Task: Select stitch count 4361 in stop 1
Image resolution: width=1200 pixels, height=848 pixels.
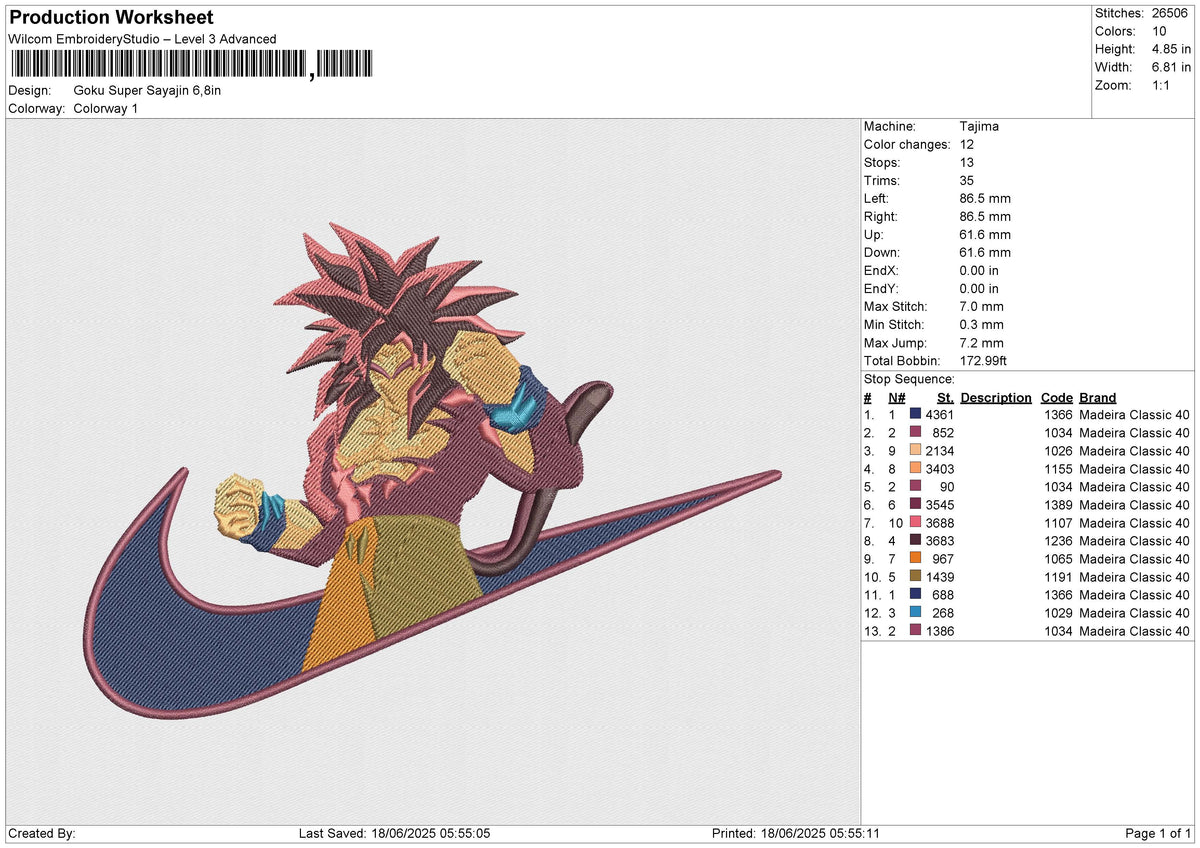Action: tap(940, 415)
